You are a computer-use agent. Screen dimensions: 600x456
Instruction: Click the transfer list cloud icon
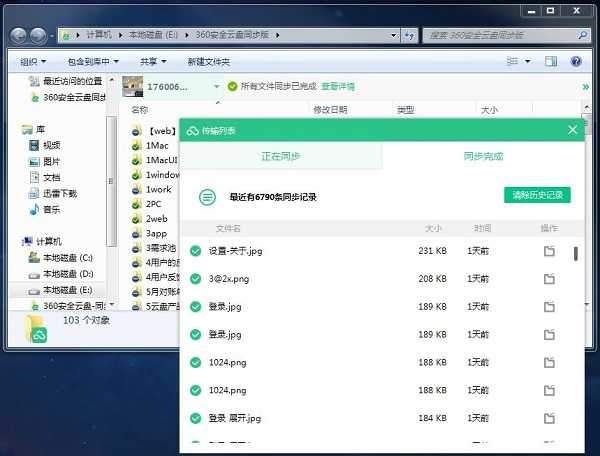[x=192, y=131]
